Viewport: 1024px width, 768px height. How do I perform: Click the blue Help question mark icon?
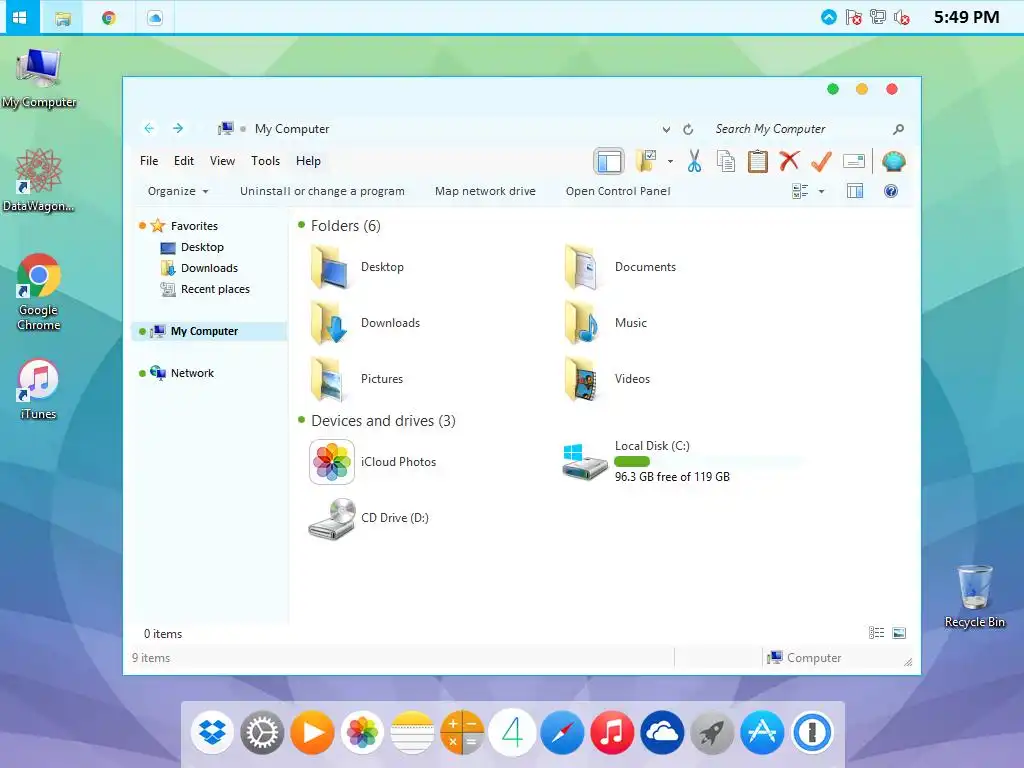[x=891, y=191]
